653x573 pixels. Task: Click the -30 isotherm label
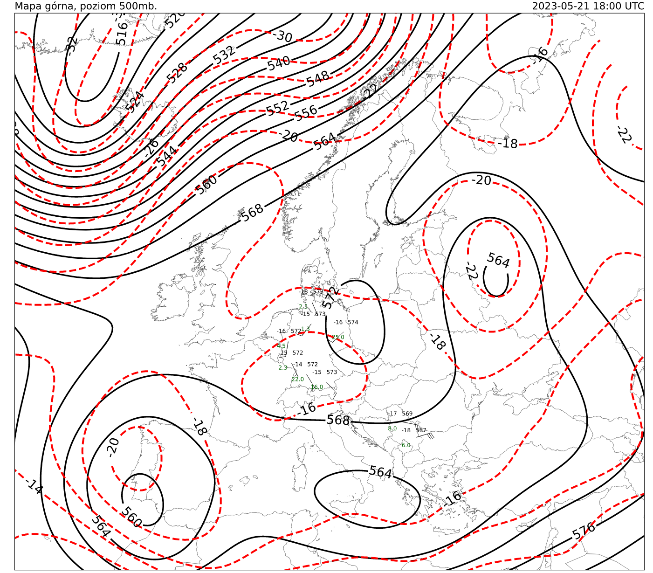(x=283, y=36)
